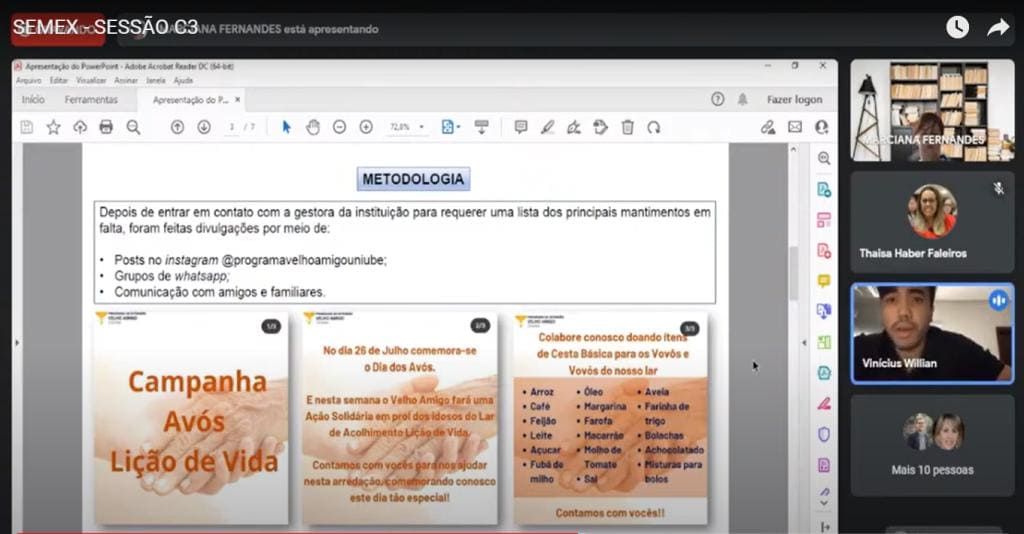Click the Fazer logon button
The height and width of the screenshot is (534, 1024).
coord(794,99)
